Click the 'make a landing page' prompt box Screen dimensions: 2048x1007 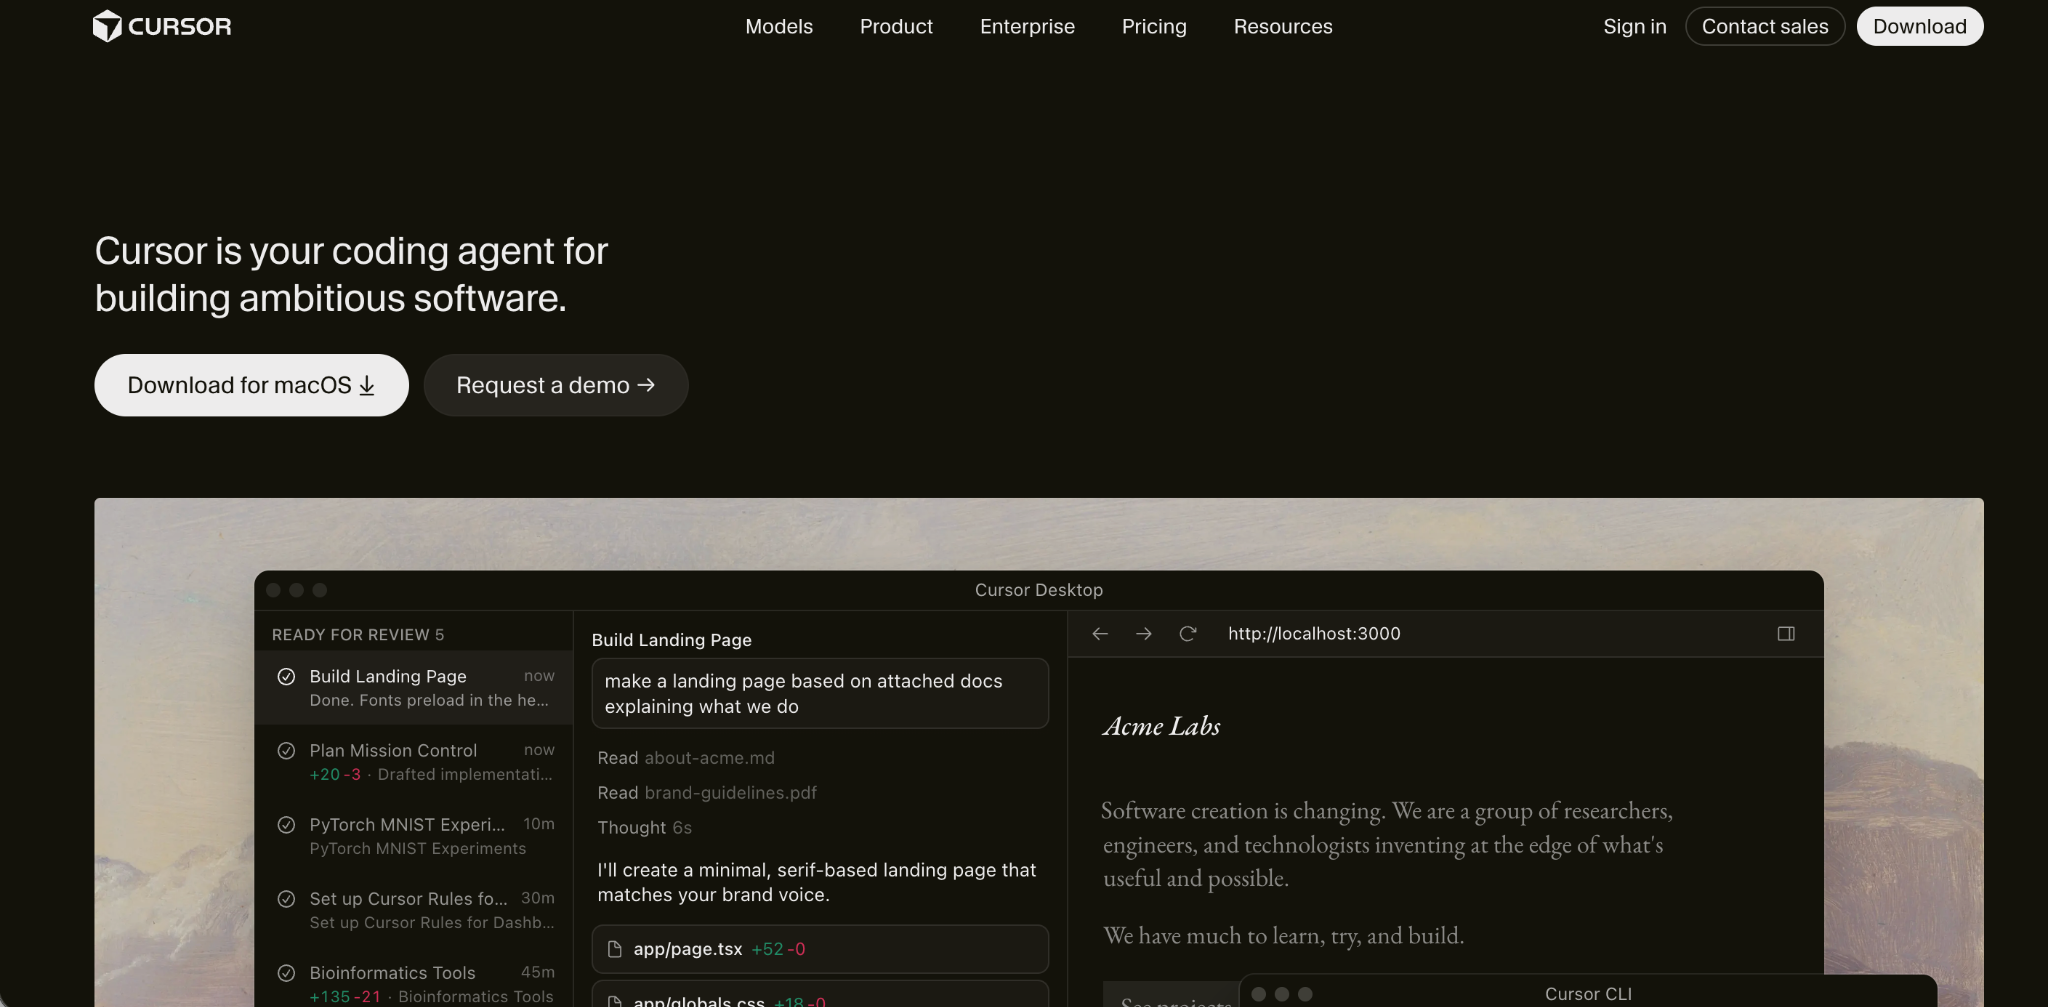[x=820, y=693]
